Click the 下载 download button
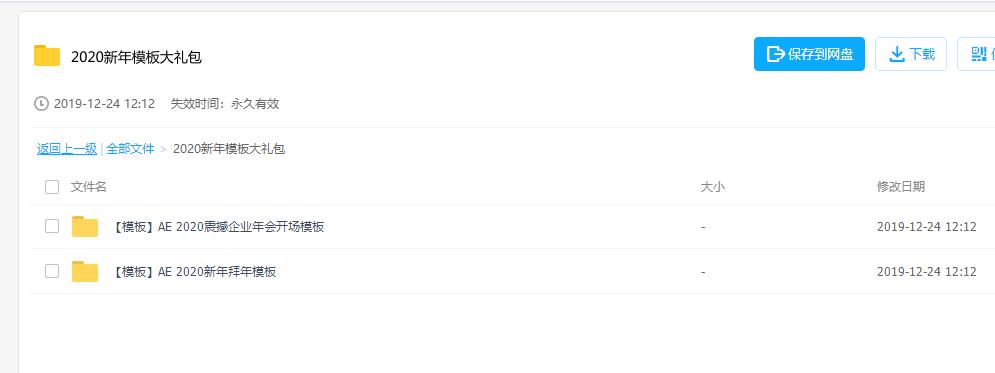 911,54
